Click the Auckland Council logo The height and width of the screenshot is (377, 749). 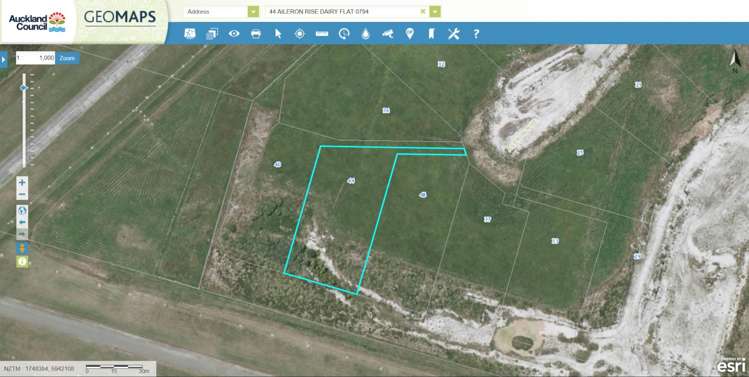(37, 22)
